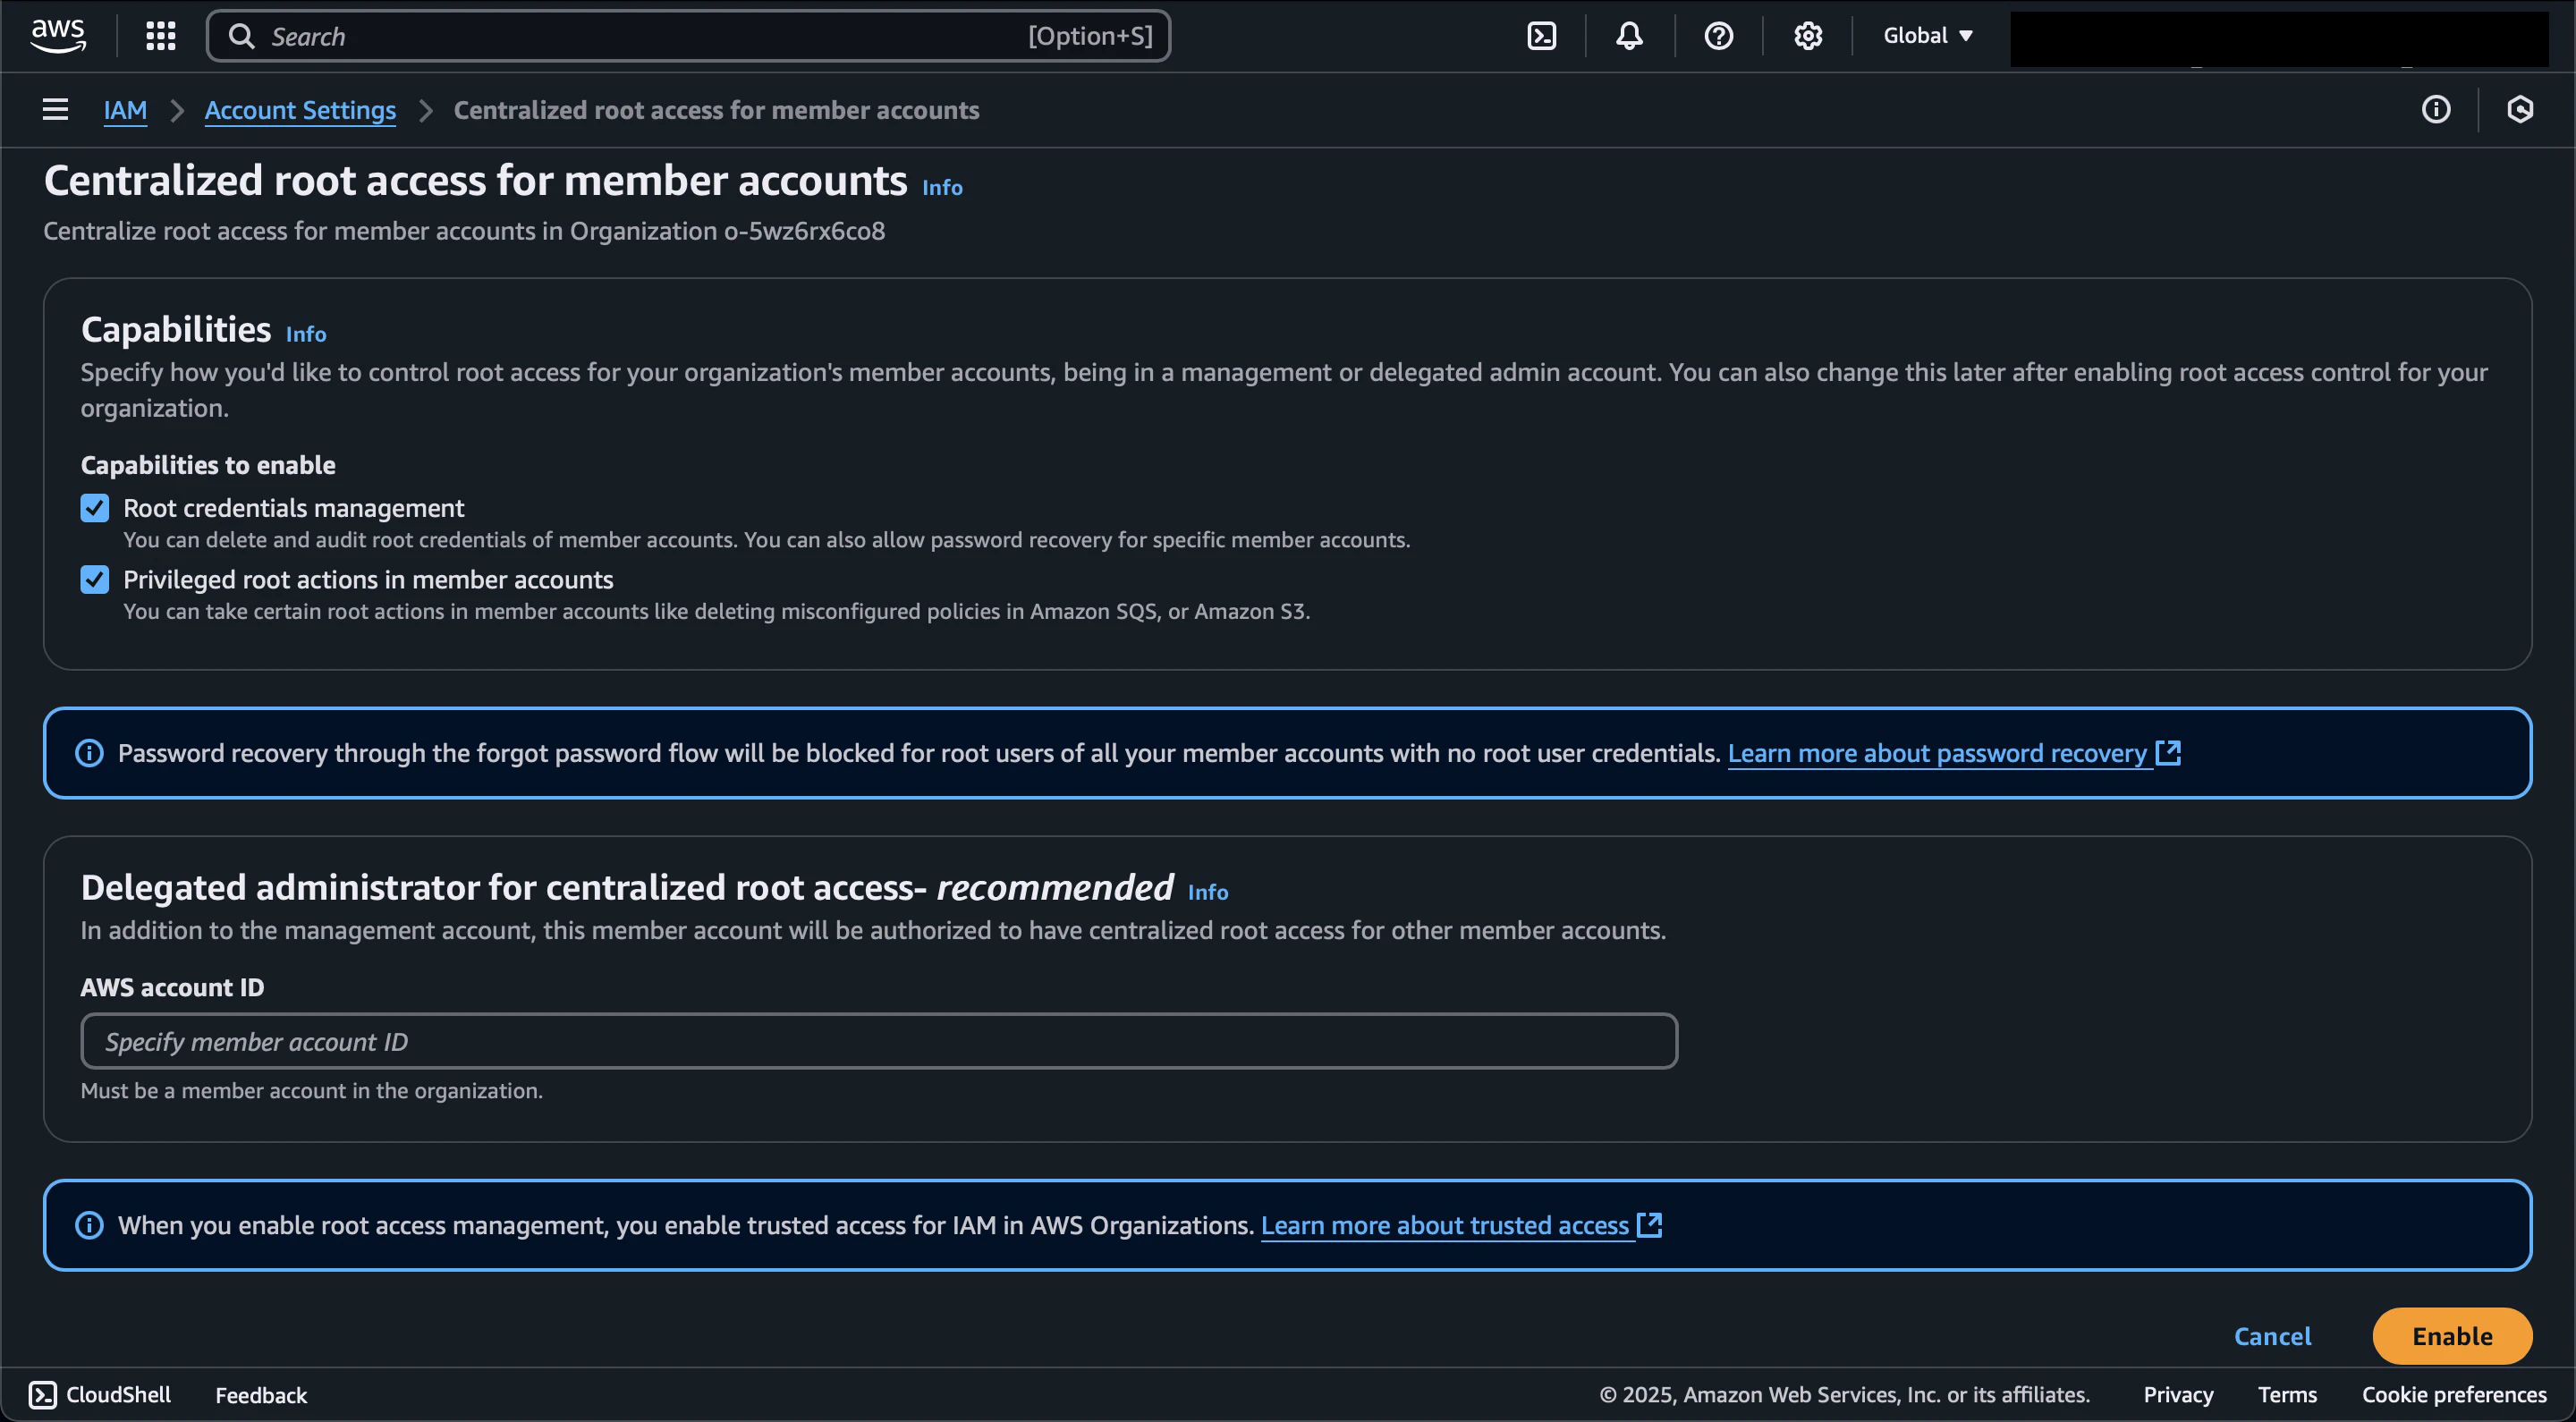Open the info panel circle icon
2576x1422 pixels.
pyautogui.click(x=2435, y=110)
